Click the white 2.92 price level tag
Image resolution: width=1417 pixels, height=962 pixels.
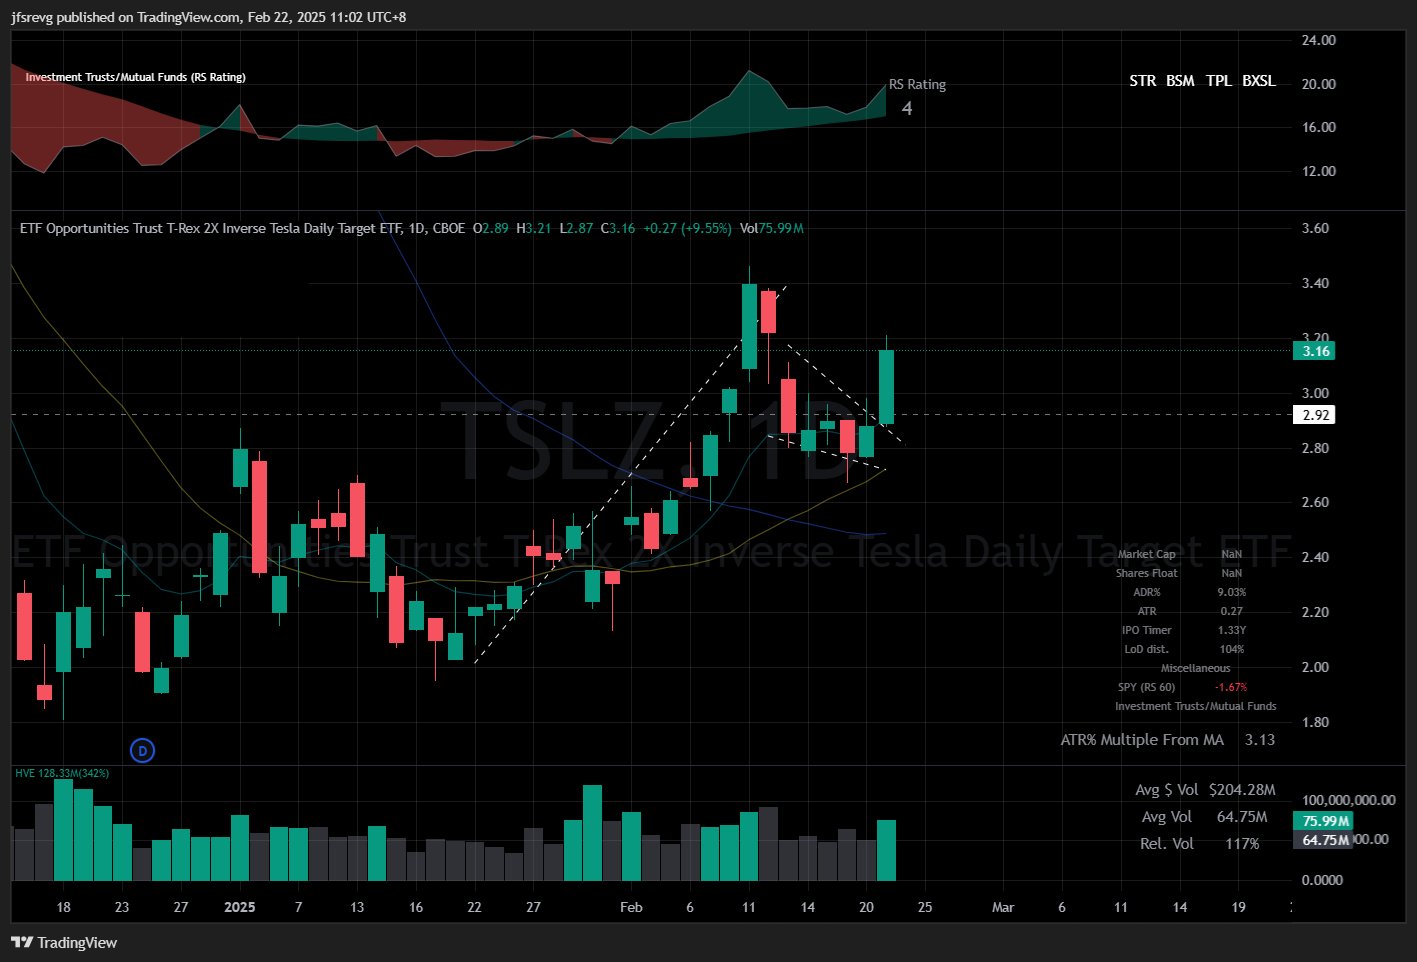click(1314, 415)
